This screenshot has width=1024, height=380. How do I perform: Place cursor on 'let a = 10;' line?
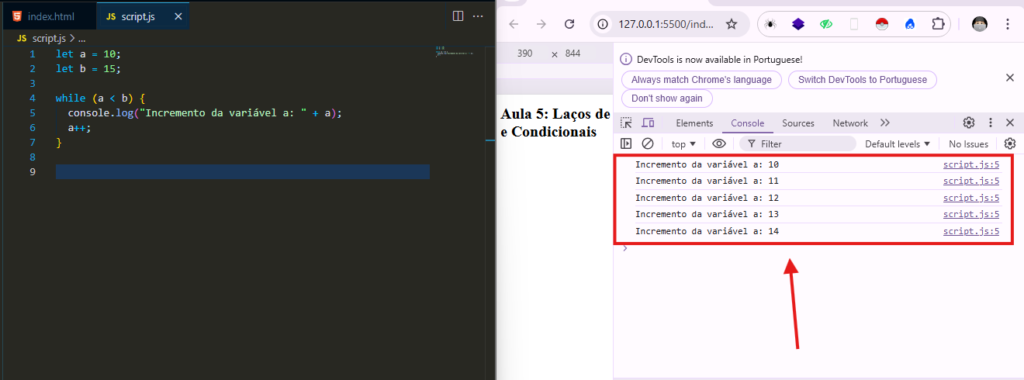coord(88,54)
